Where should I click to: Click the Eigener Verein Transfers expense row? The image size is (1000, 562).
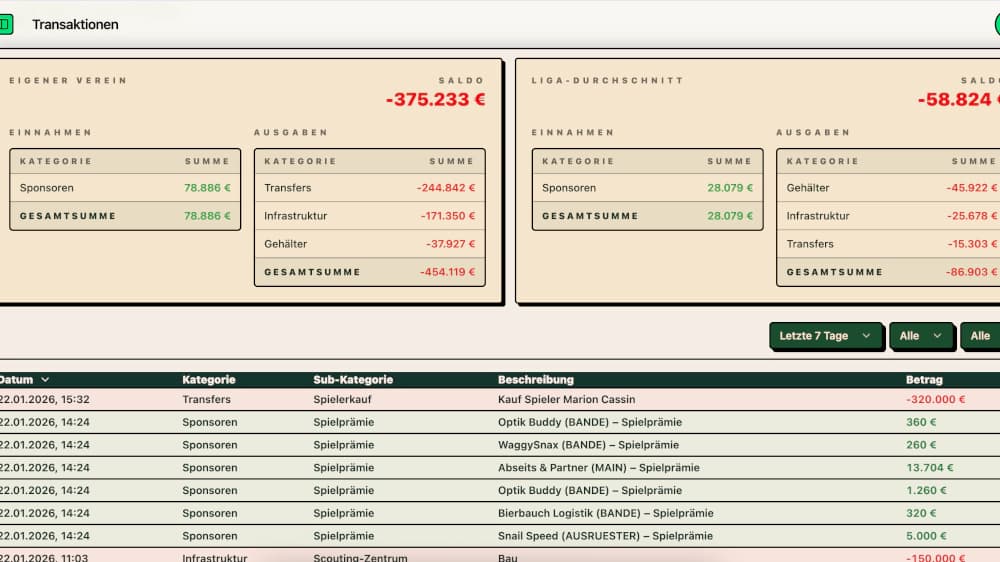tap(369, 188)
